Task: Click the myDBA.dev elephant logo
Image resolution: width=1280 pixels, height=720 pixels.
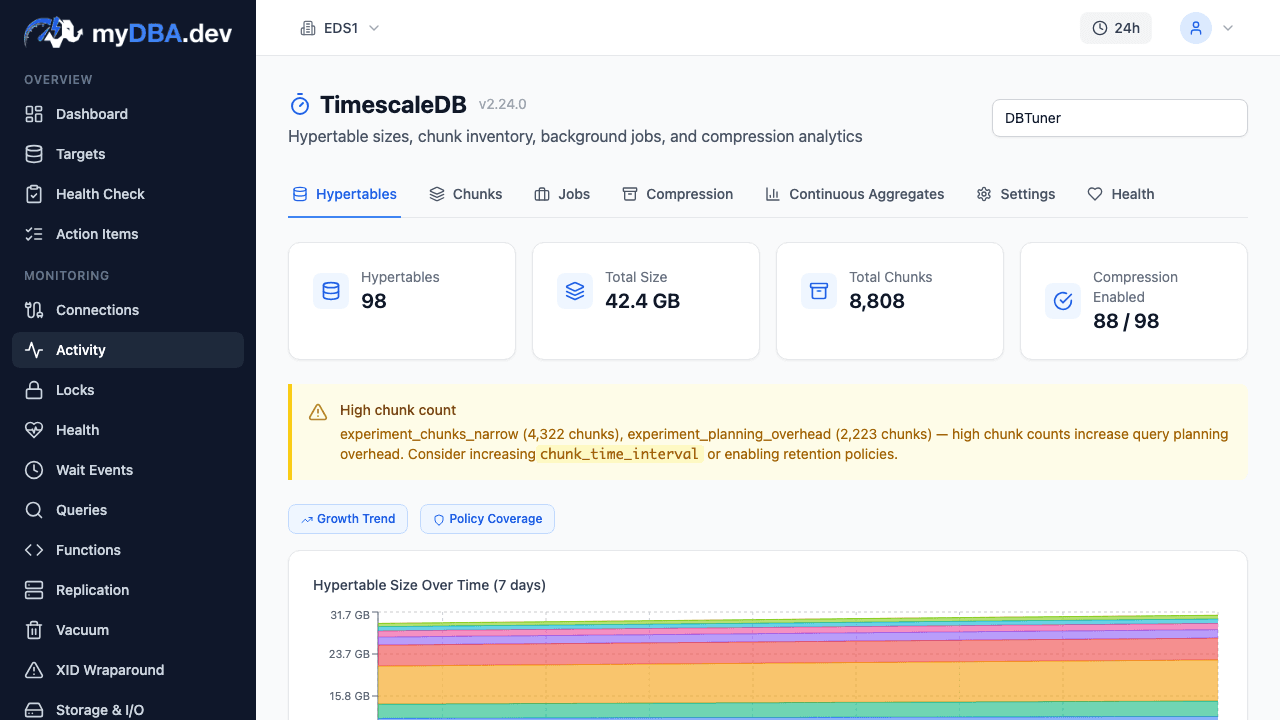Action: pyautogui.click(x=53, y=32)
